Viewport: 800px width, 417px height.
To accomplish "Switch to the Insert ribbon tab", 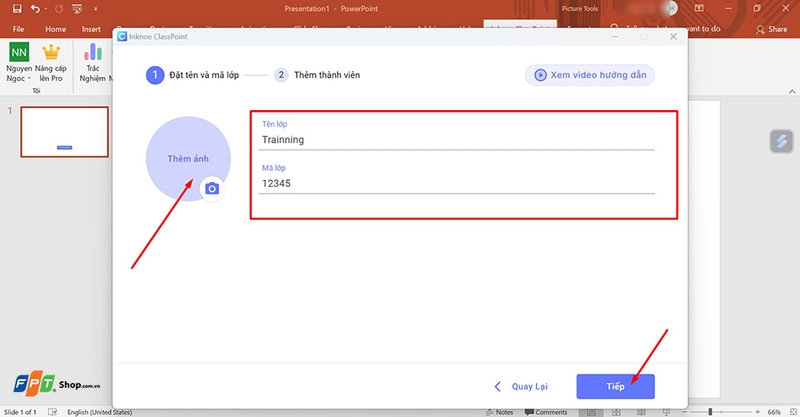I will 91,29.
